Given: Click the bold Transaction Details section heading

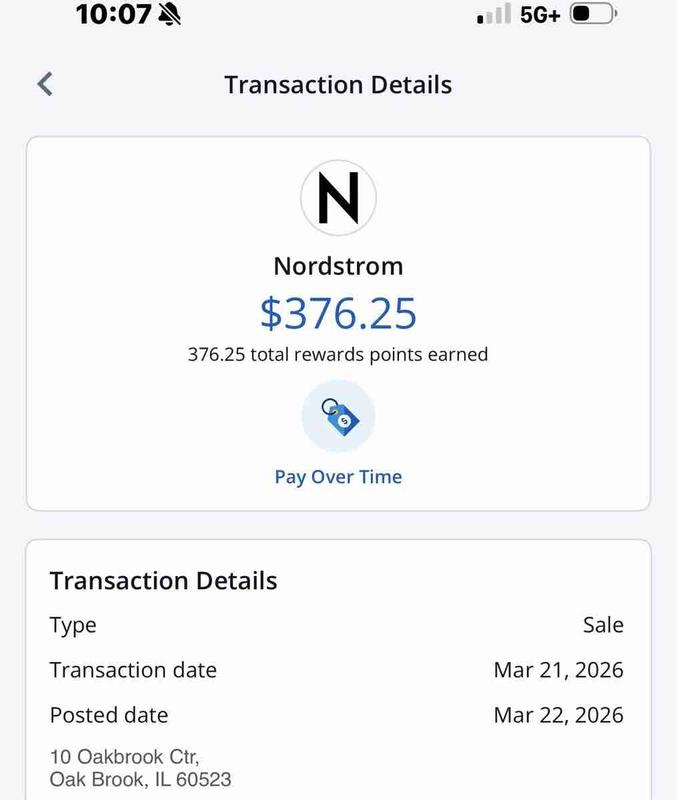Looking at the screenshot, I should click(x=163, y=581).
